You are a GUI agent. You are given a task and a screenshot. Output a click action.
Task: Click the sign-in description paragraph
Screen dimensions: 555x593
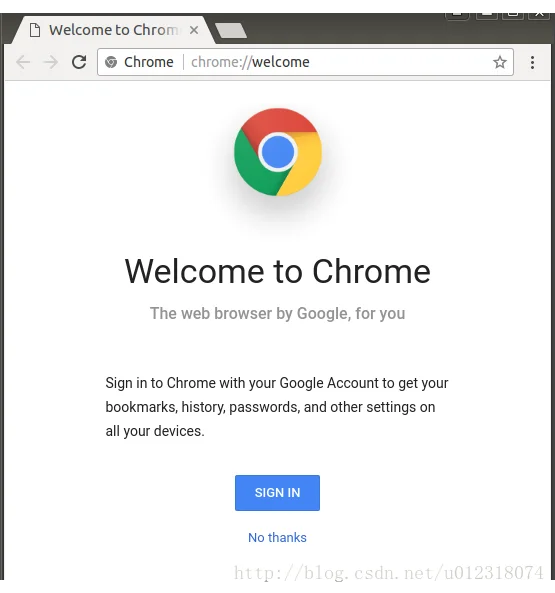[277, 407]
